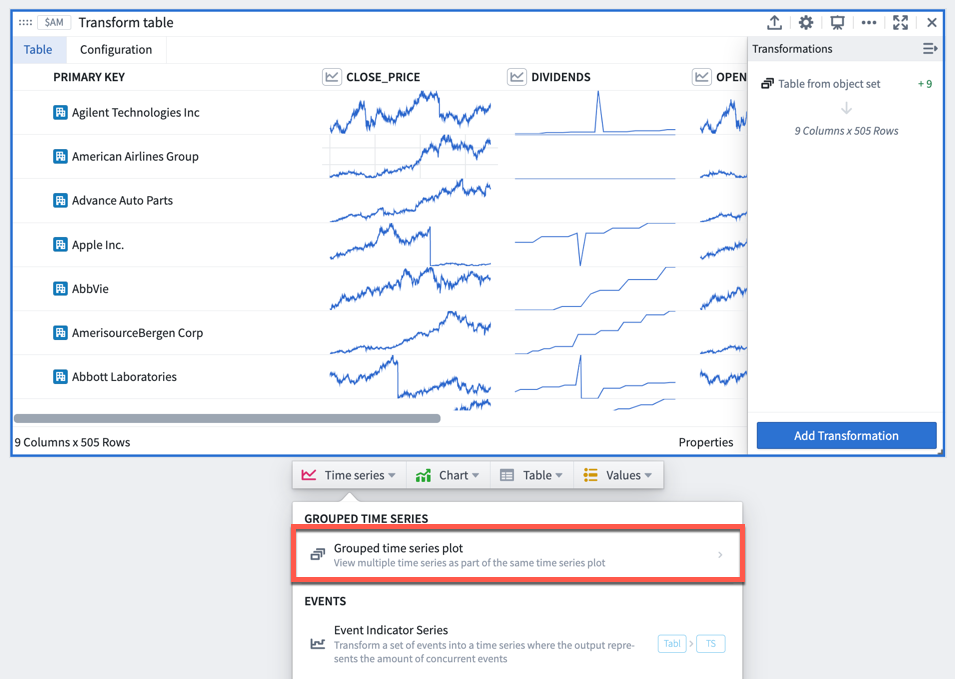Click Advance Auto Parts row name

coord(122,200)
